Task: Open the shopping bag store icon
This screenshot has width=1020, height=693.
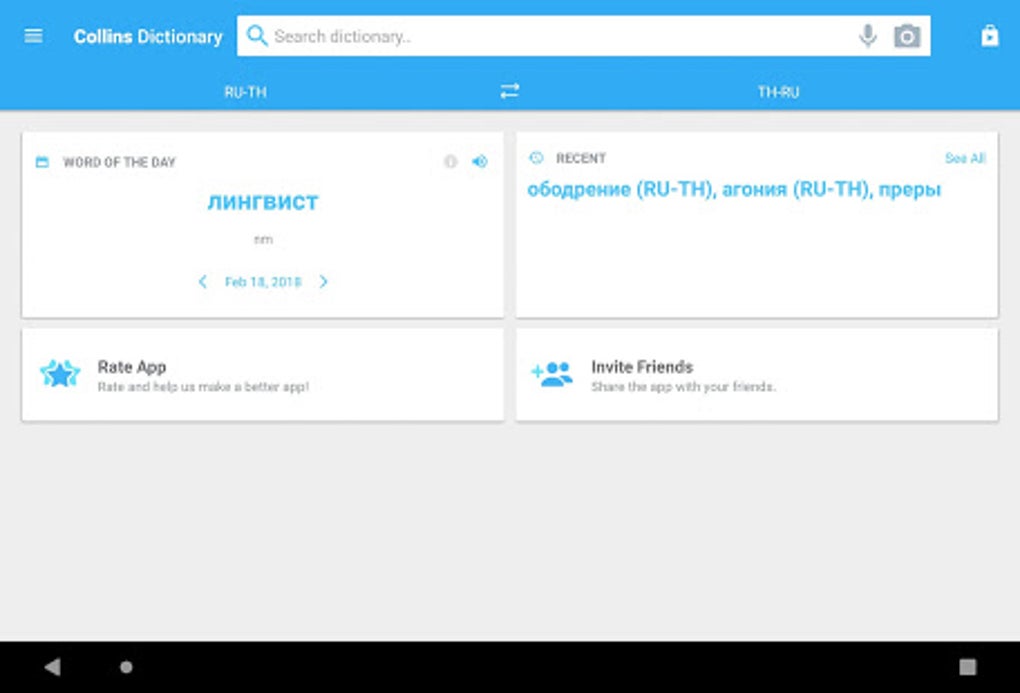Action: point(989,35)
